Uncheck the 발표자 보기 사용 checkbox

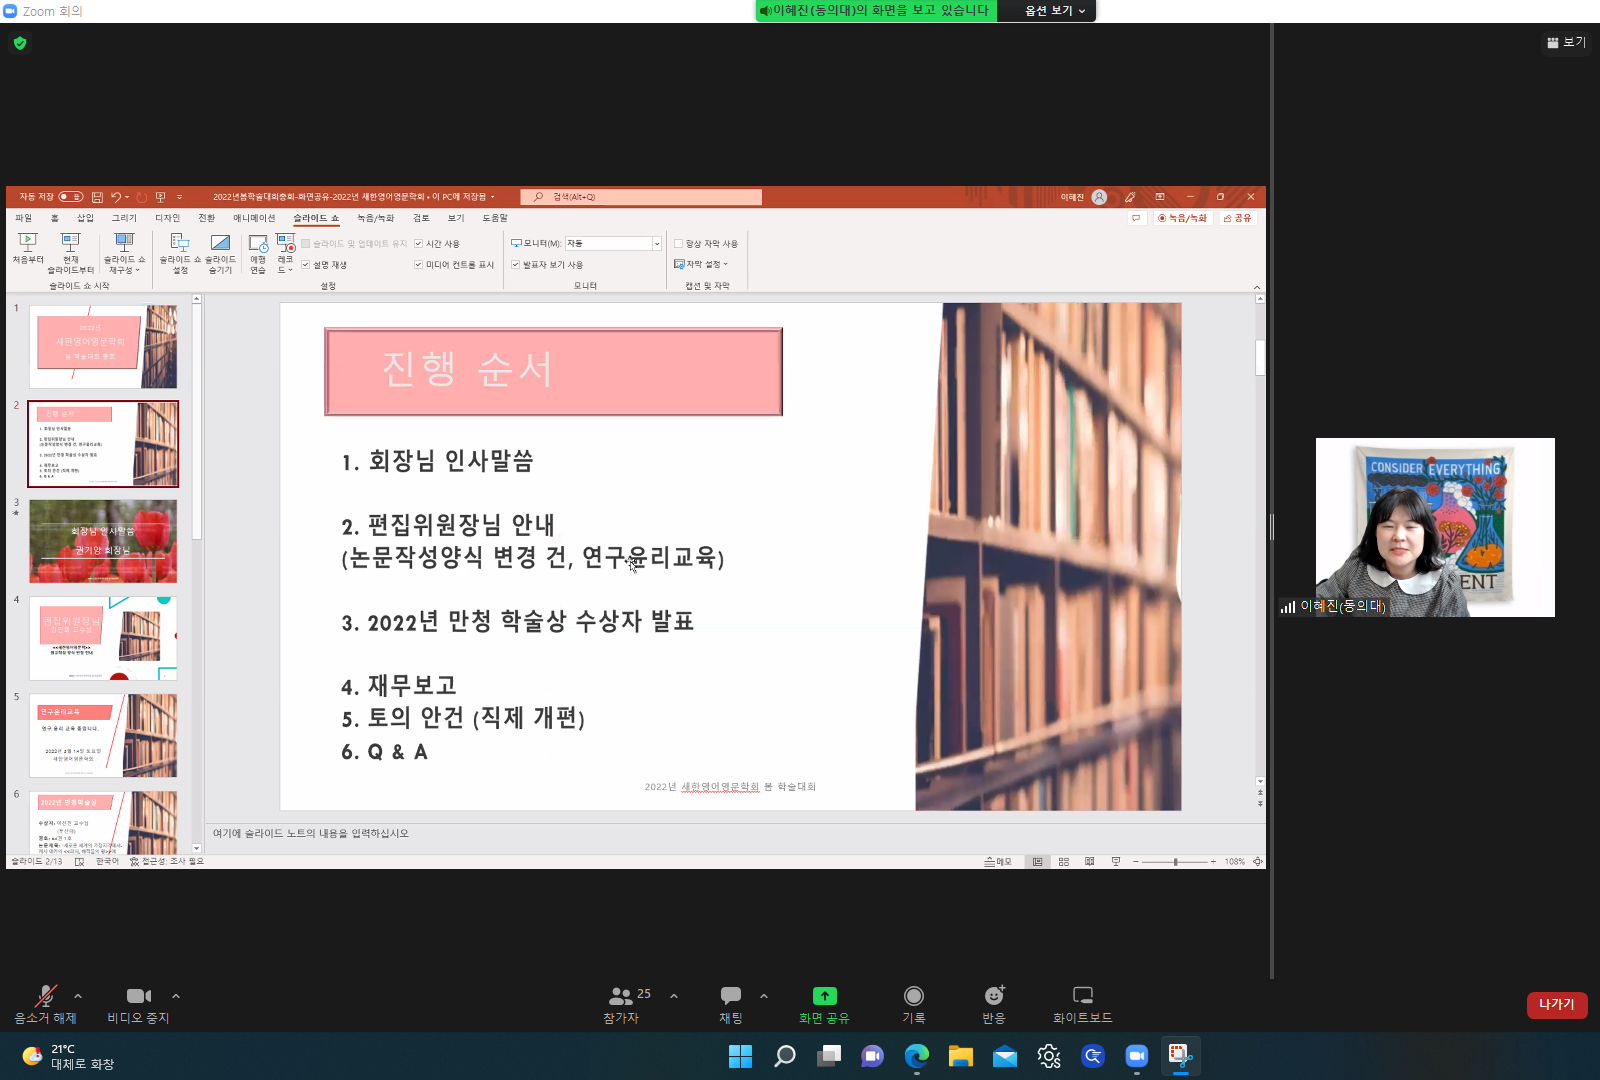click(516, 265)
